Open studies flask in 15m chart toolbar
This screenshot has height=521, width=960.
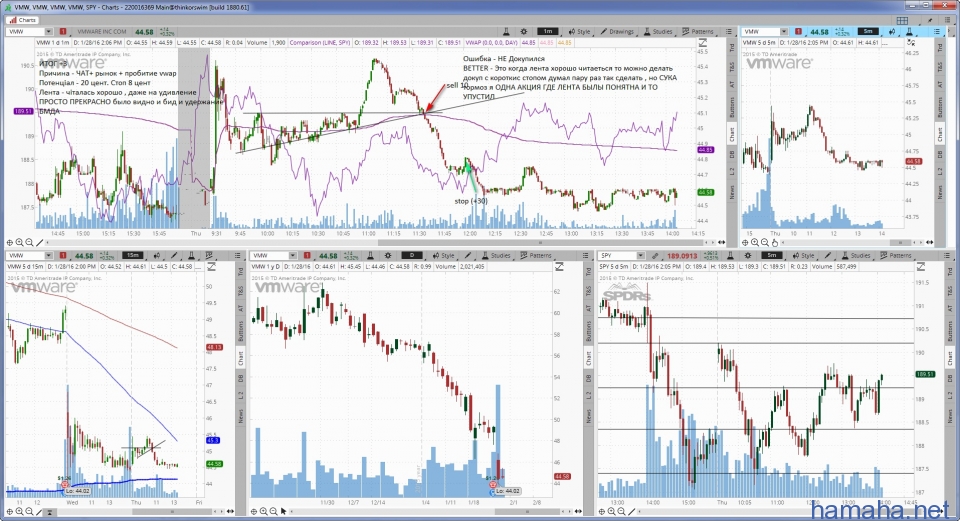192,256
